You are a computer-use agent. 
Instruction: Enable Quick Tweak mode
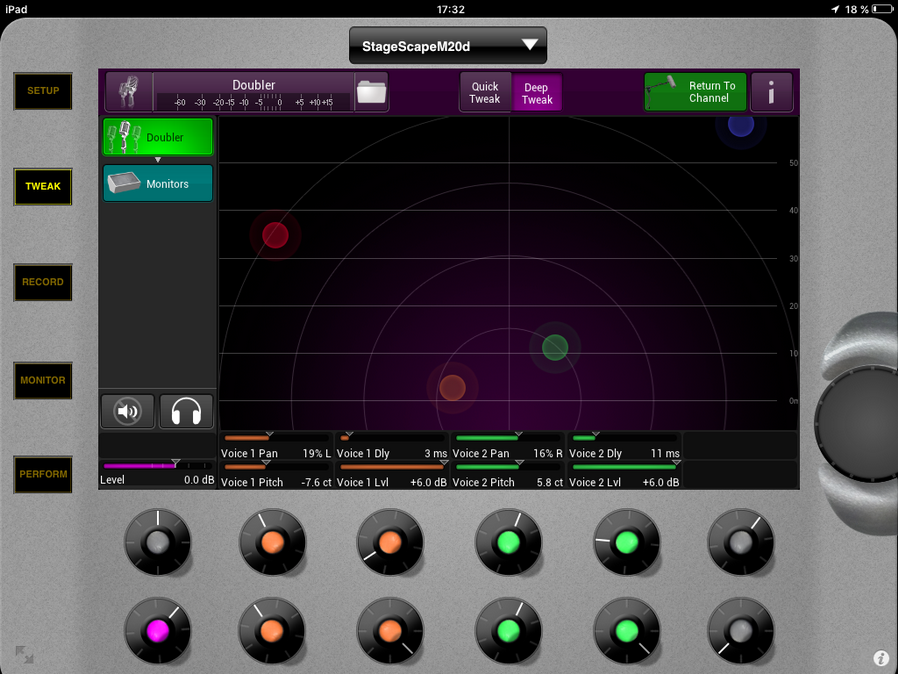click(485, 93)
